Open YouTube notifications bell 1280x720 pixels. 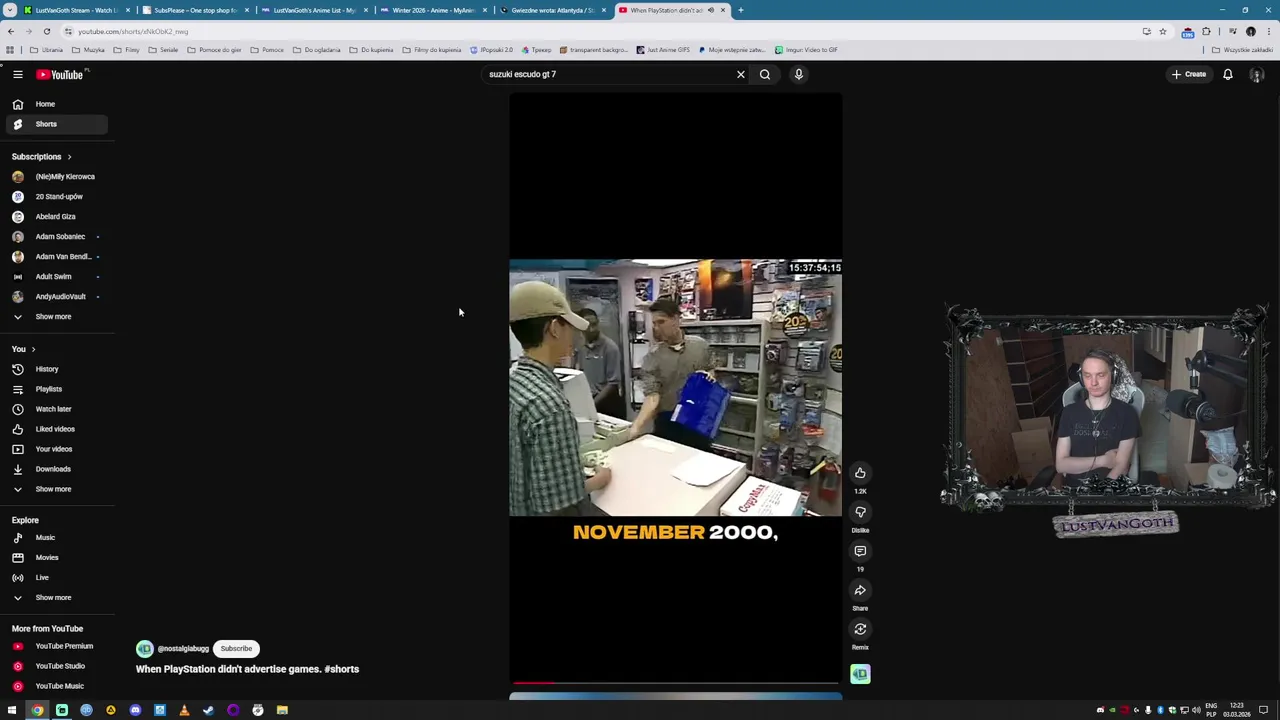click(x=1228, y=74)
